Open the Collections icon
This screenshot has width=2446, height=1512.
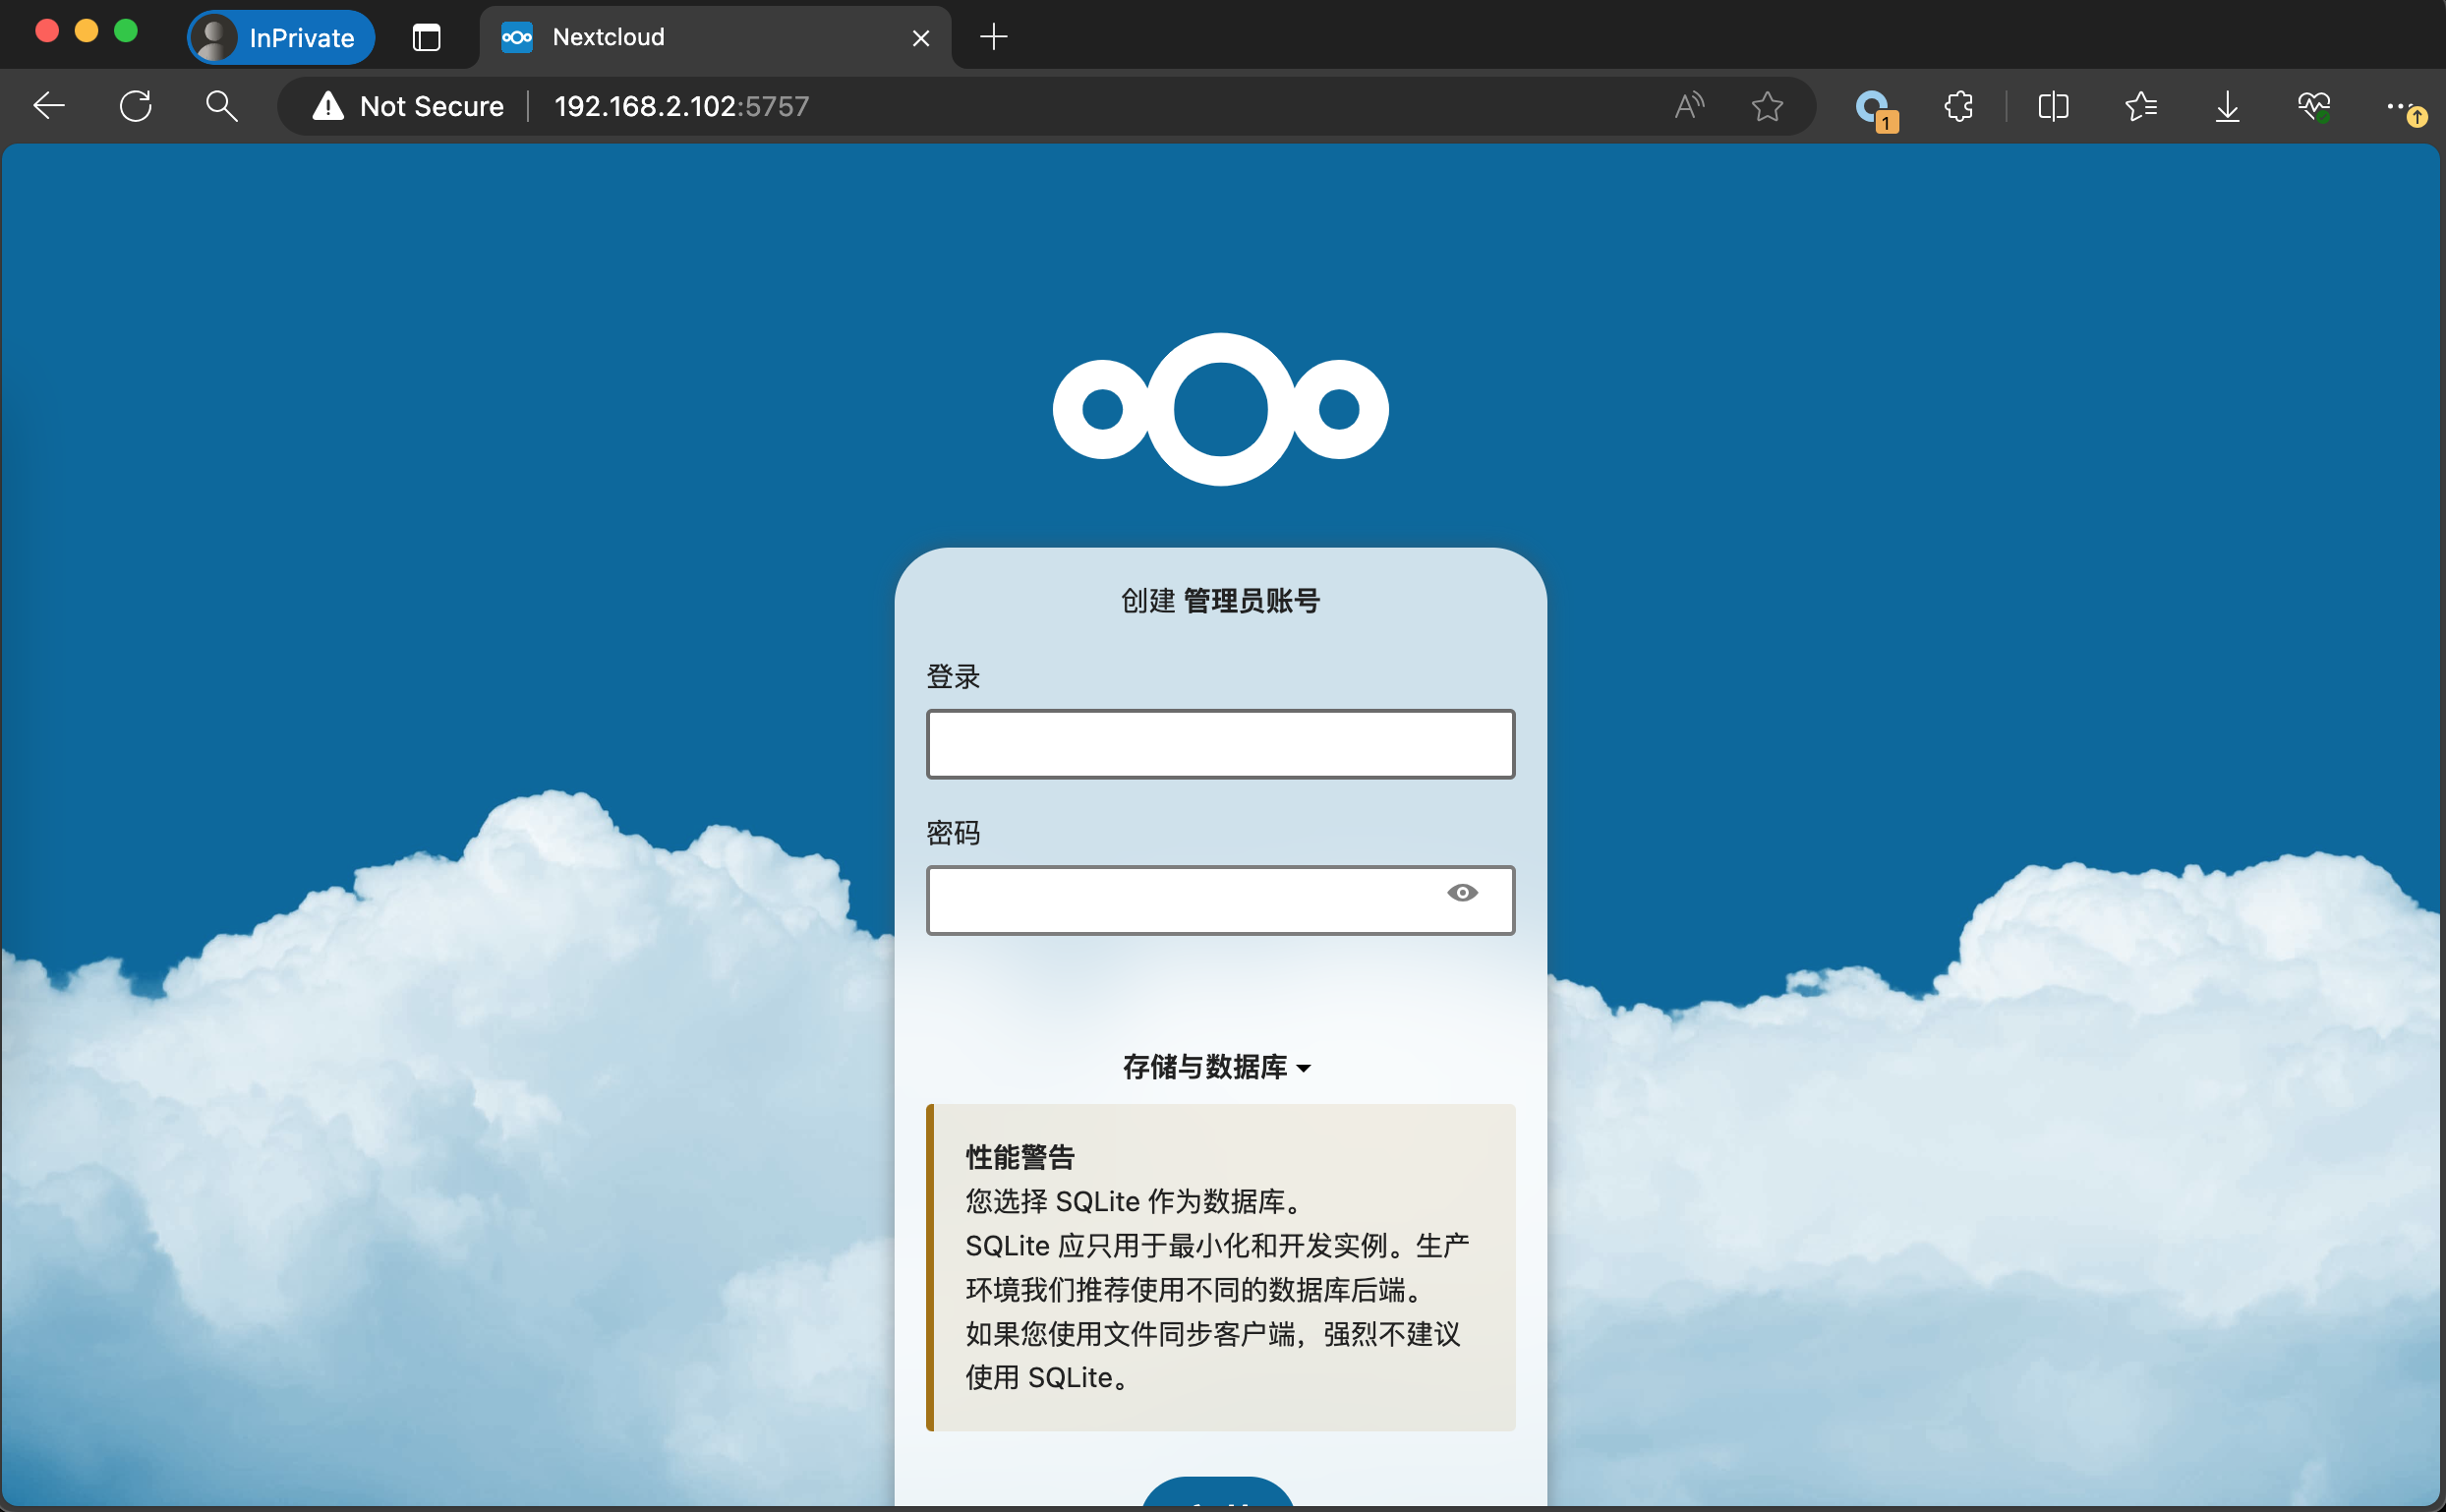[x=2141, y=106]
